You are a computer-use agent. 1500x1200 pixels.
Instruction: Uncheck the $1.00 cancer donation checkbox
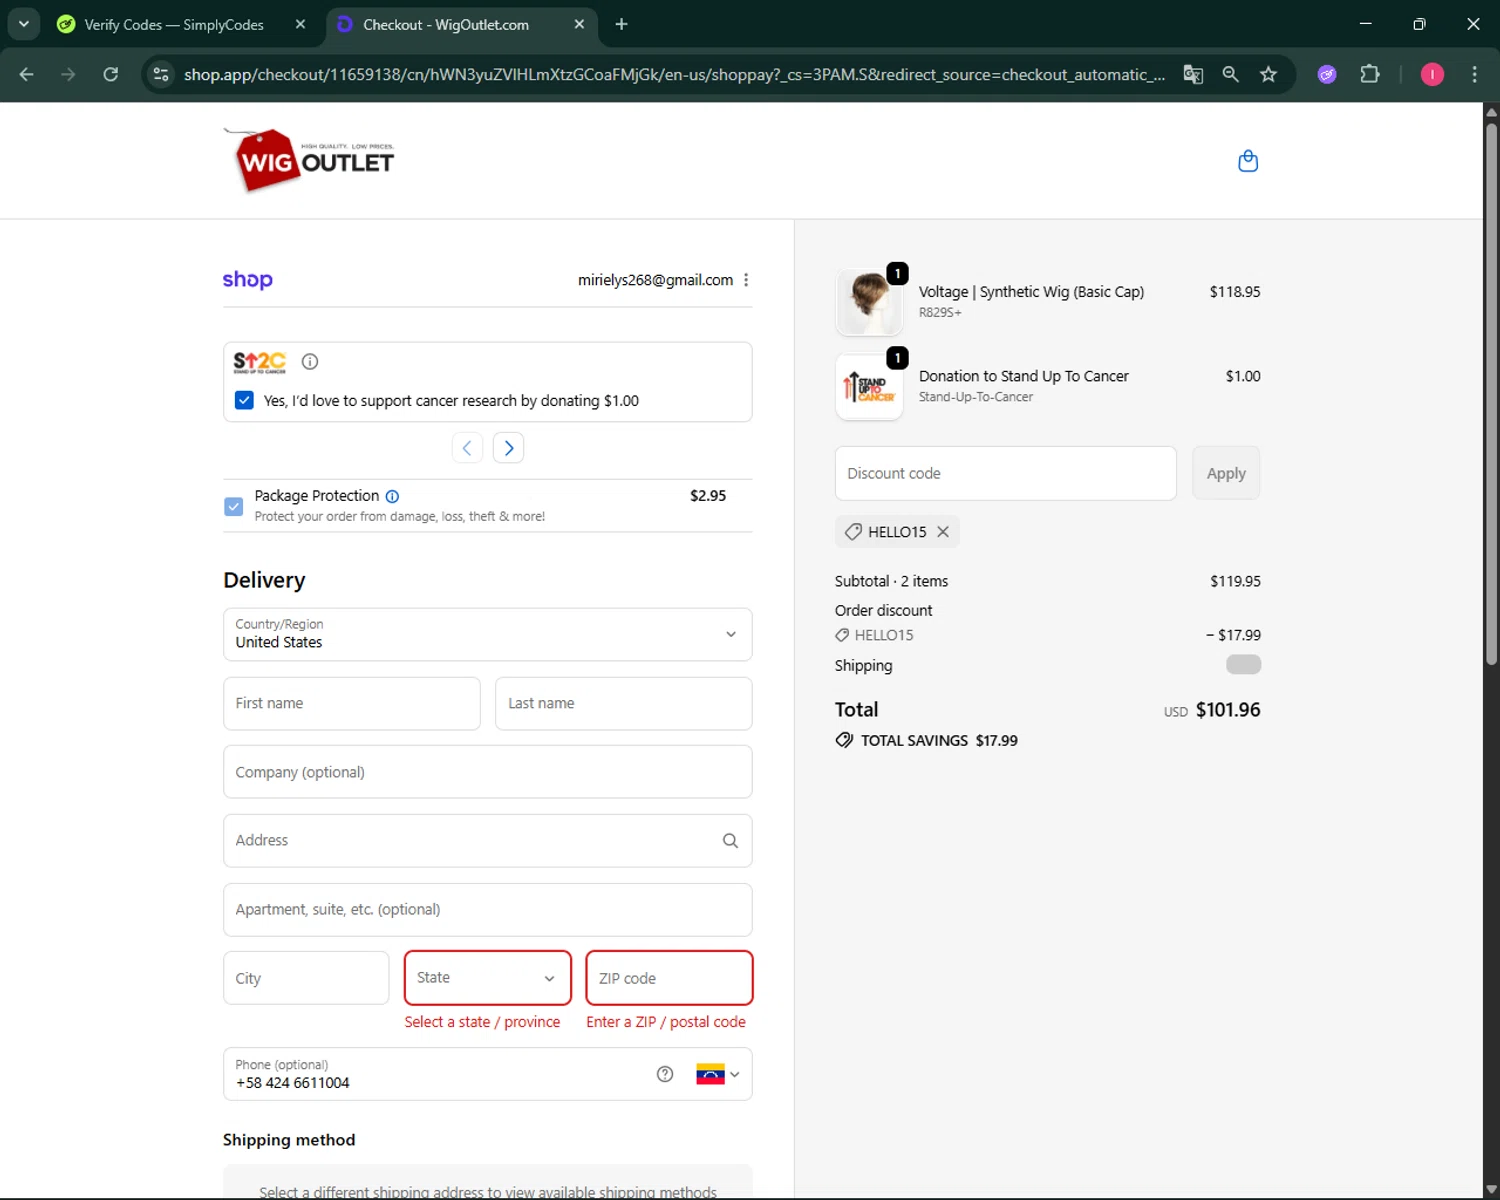tap(244, 400)
